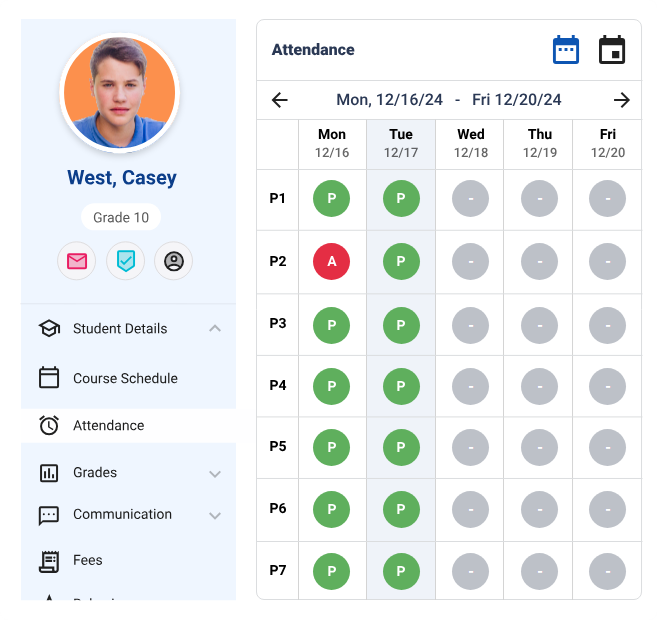Click the pink email envelope icon
This screenshot has height=620, width=657.
[x=77, y=261]
